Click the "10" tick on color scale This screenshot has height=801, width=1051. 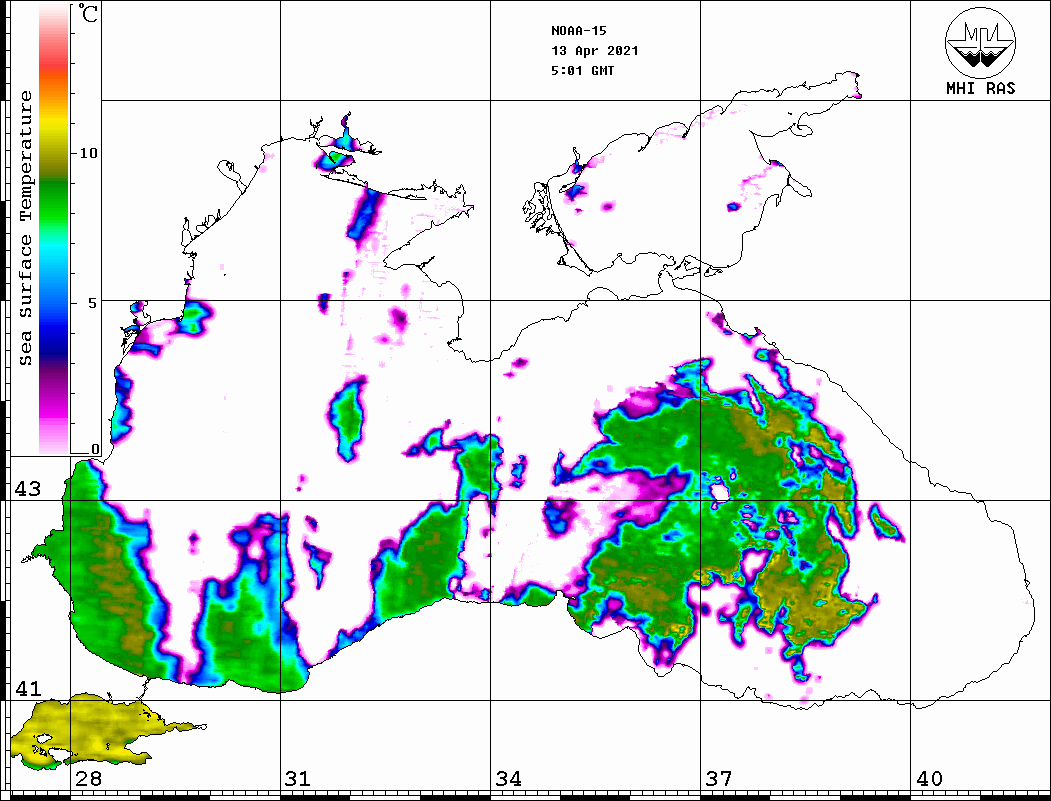88,153
